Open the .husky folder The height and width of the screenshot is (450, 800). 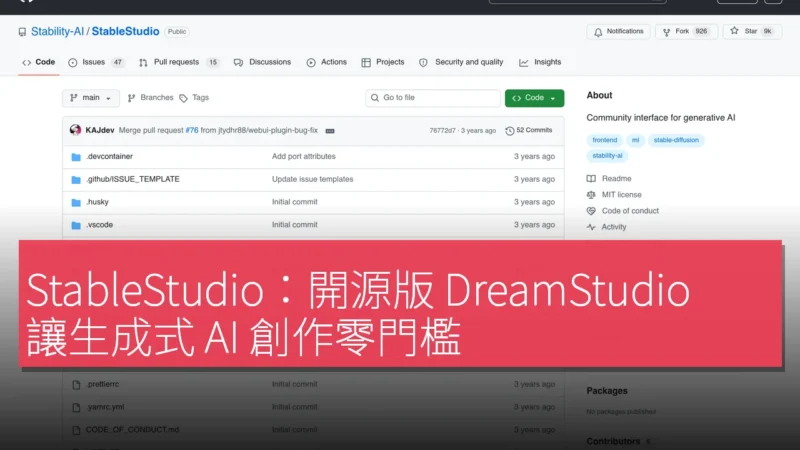pyautogui.click(x=97, y=202)
